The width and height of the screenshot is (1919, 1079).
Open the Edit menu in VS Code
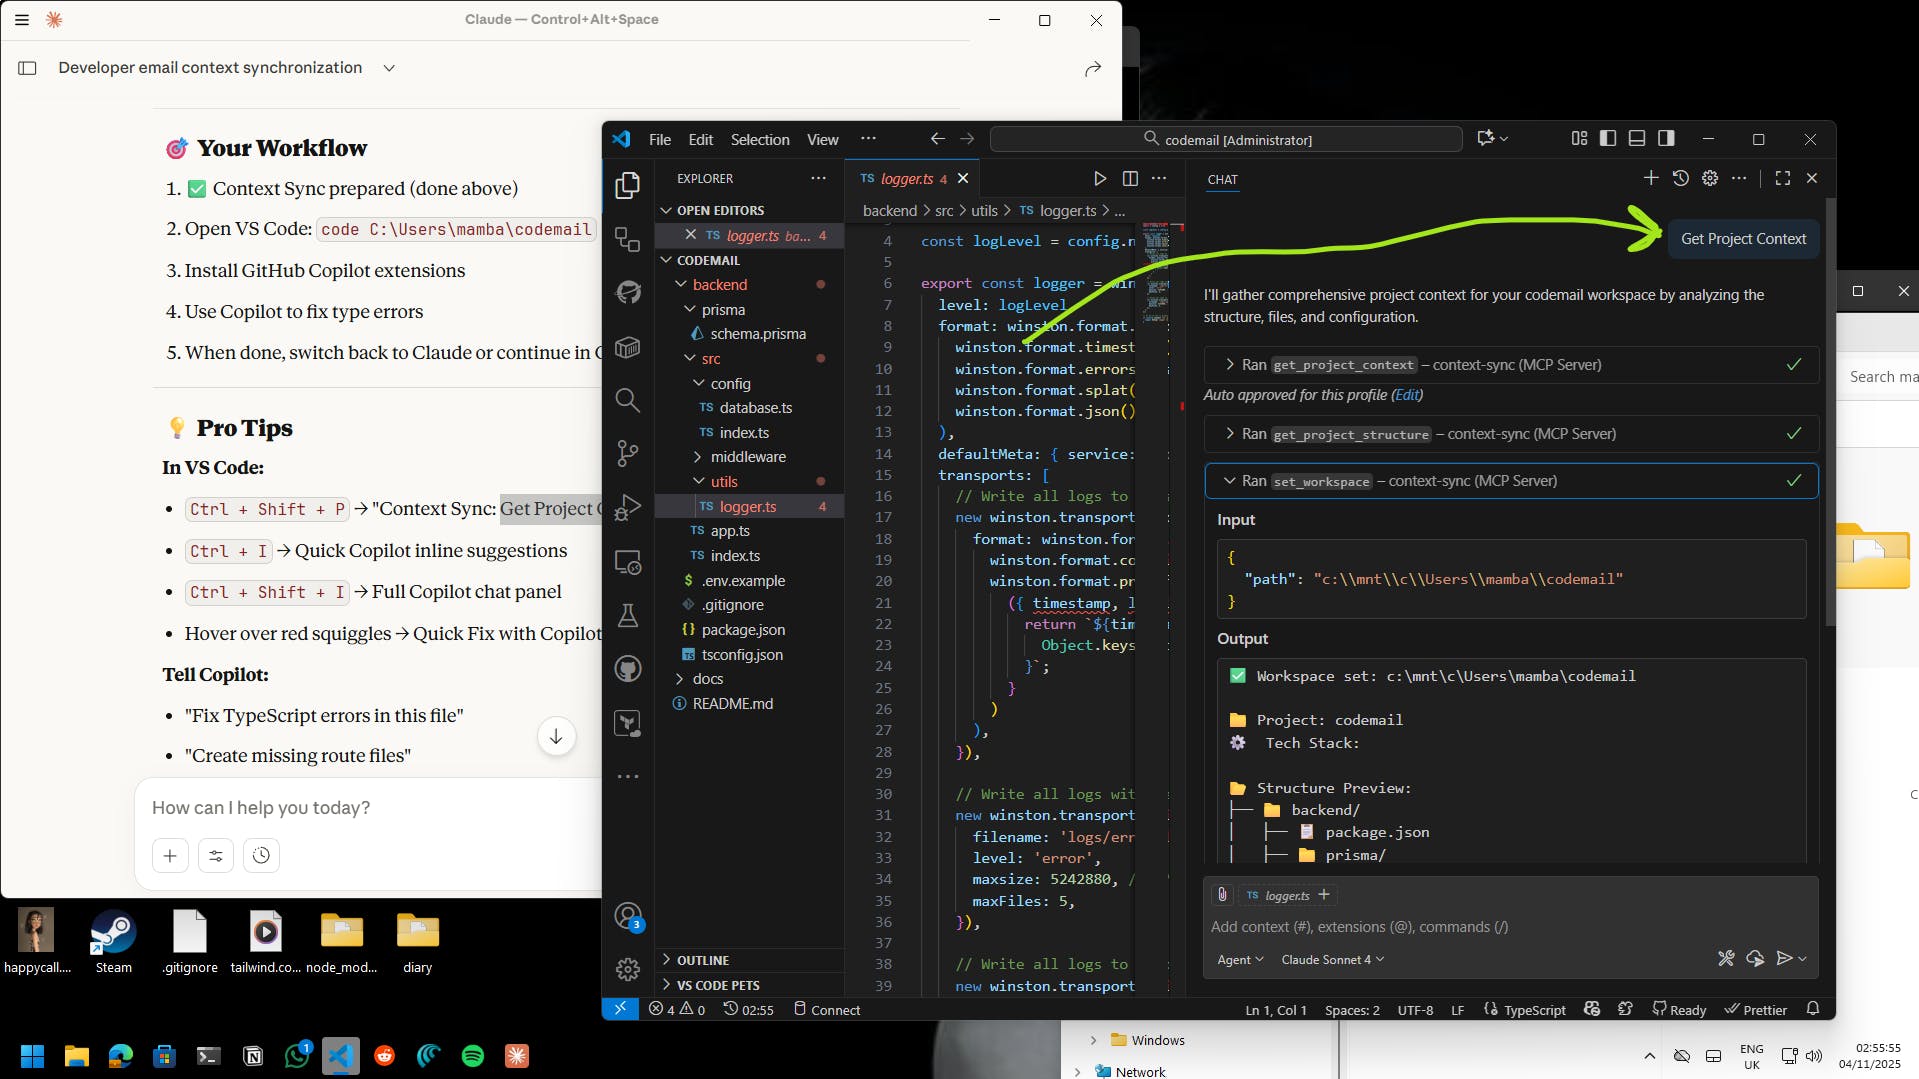coord(701,139)
